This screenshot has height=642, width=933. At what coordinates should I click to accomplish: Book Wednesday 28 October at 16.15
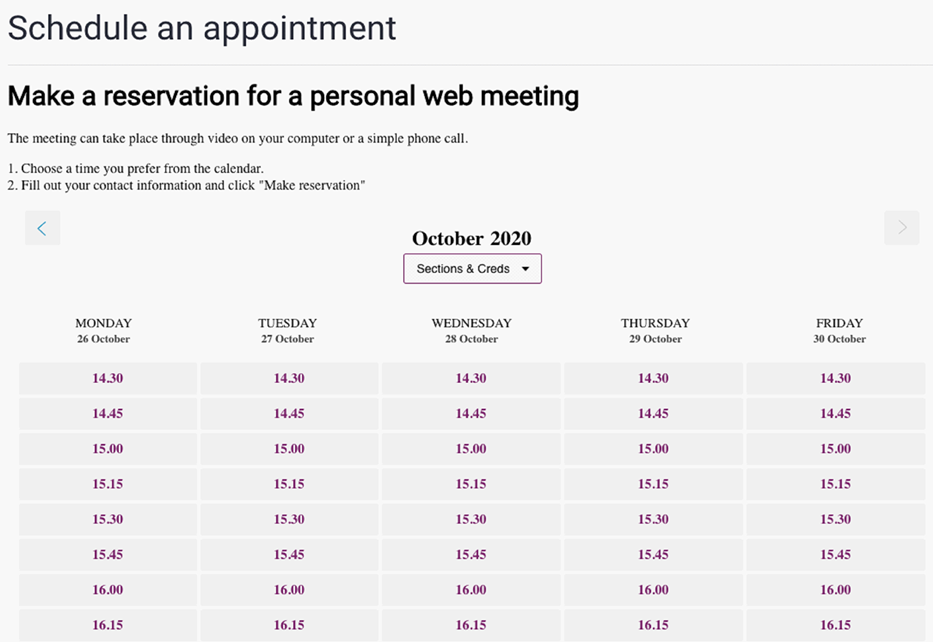tap(471, 625)
